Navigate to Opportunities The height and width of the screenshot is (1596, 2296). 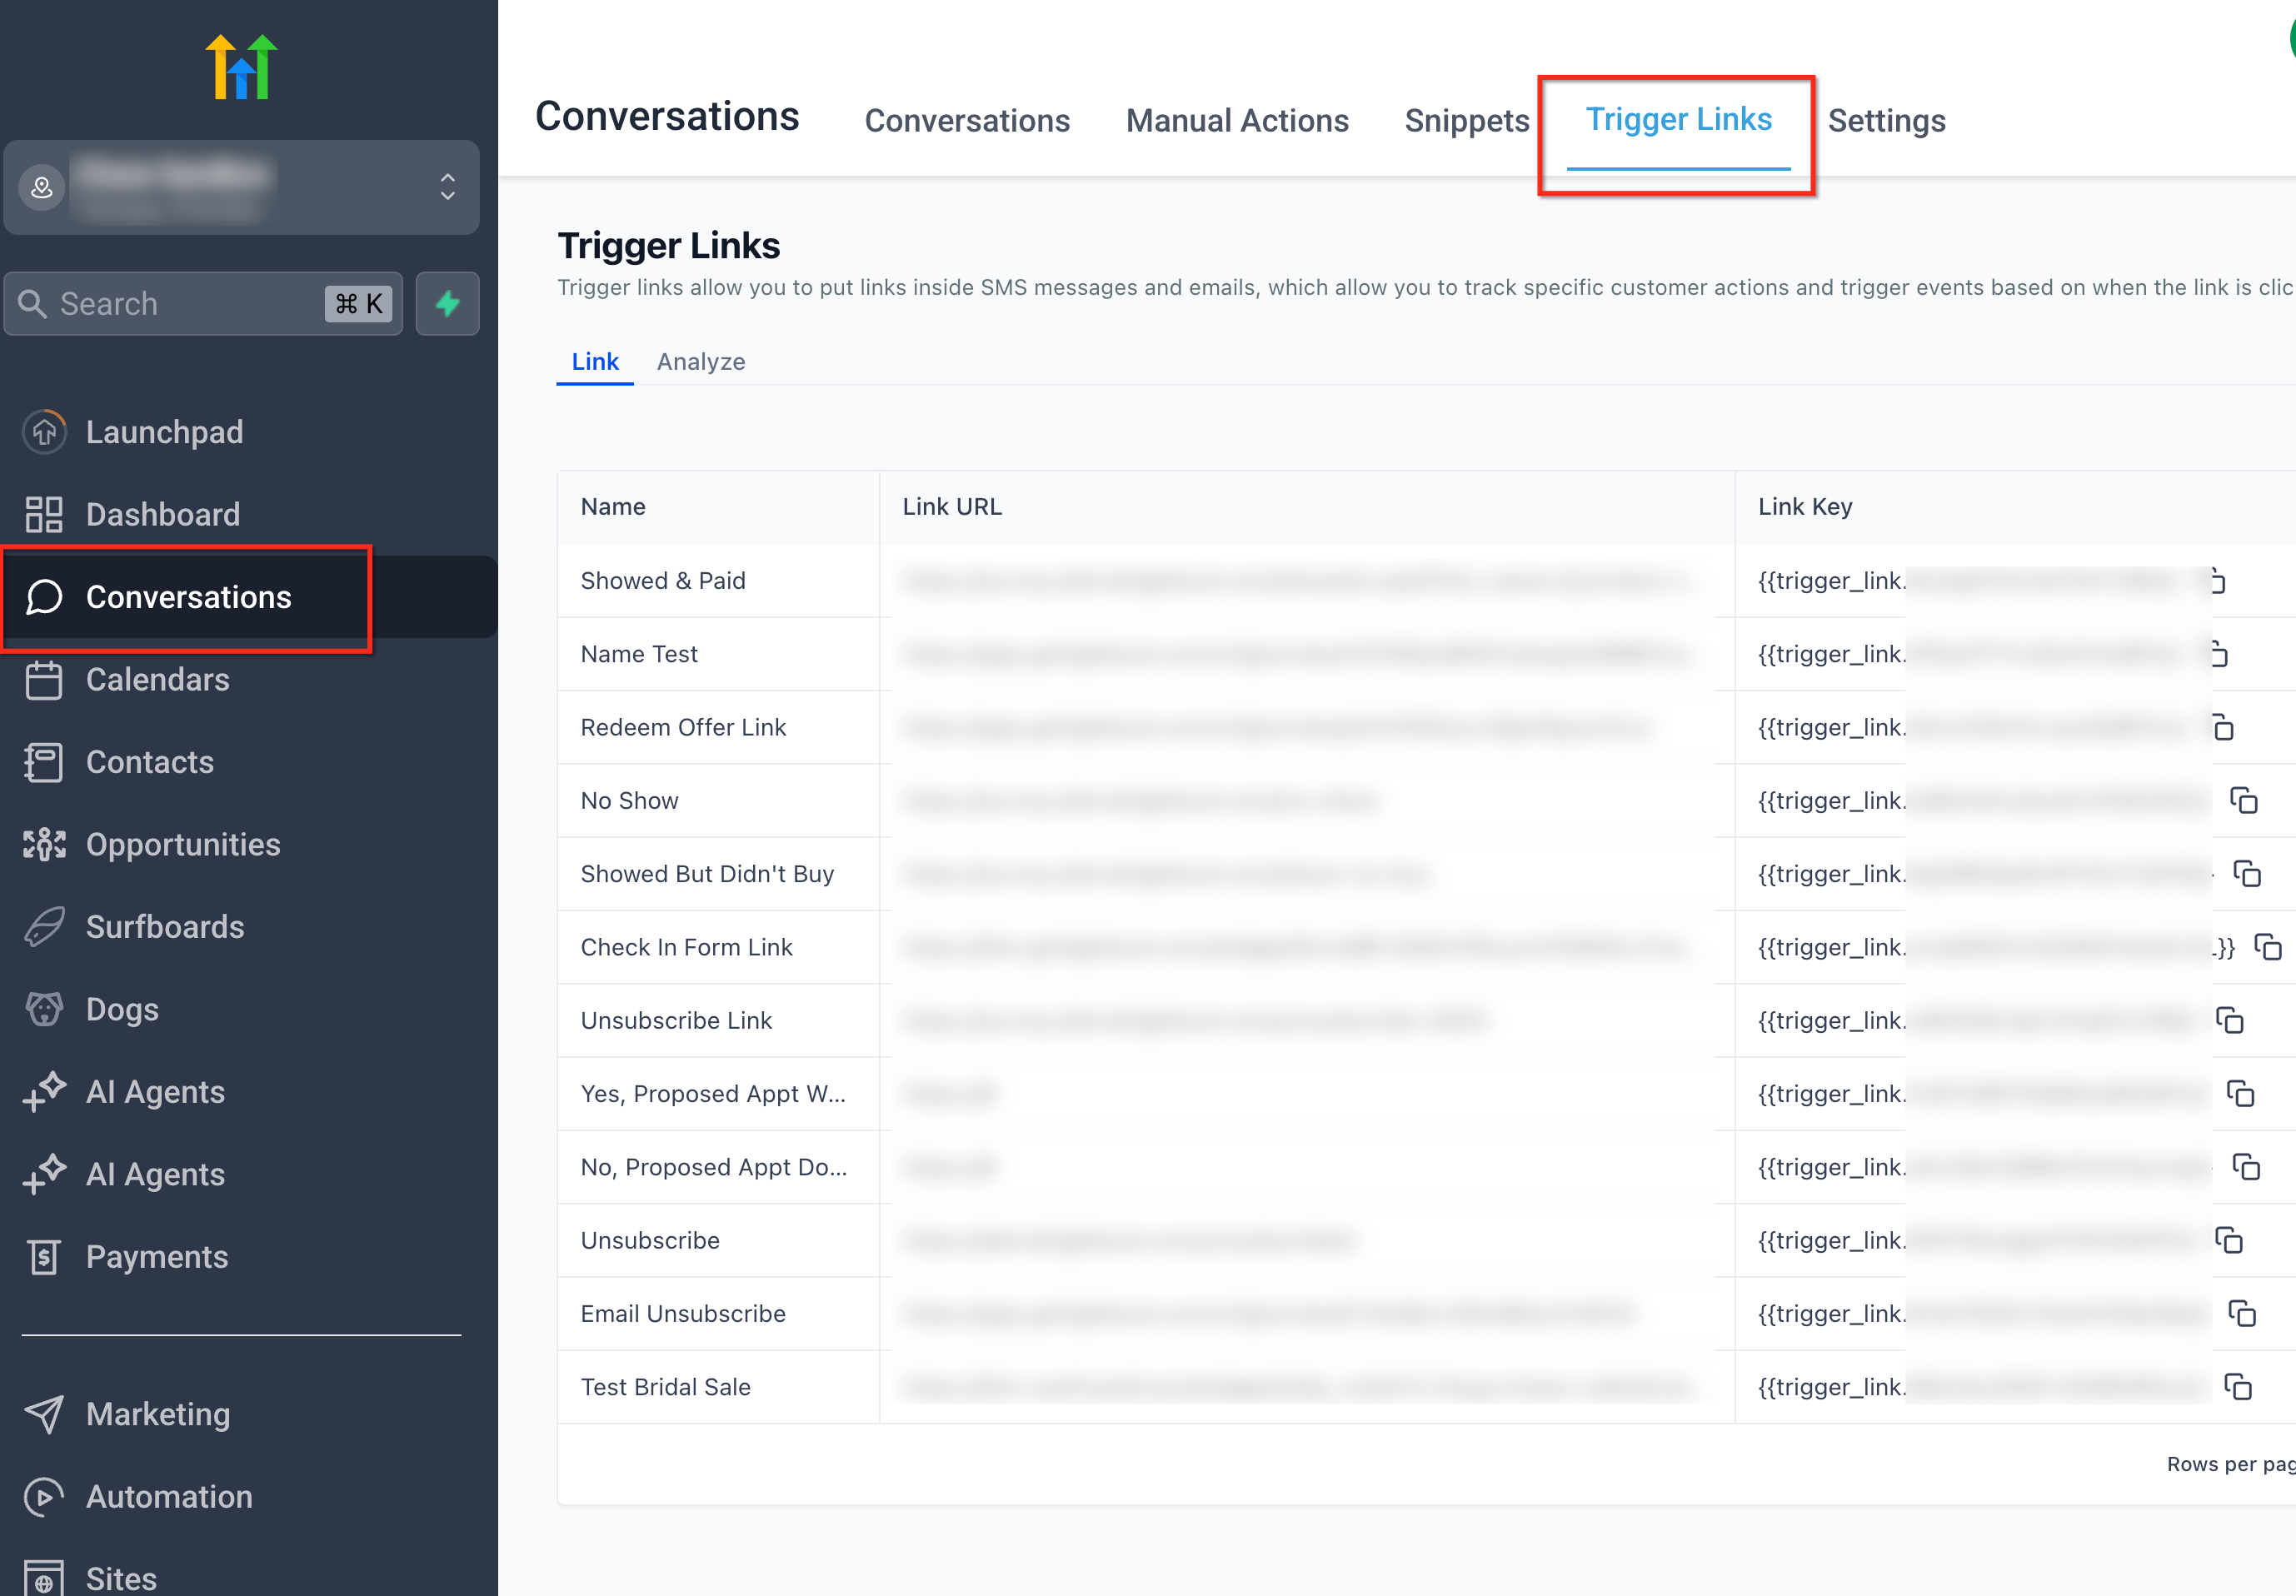(182, 844)
